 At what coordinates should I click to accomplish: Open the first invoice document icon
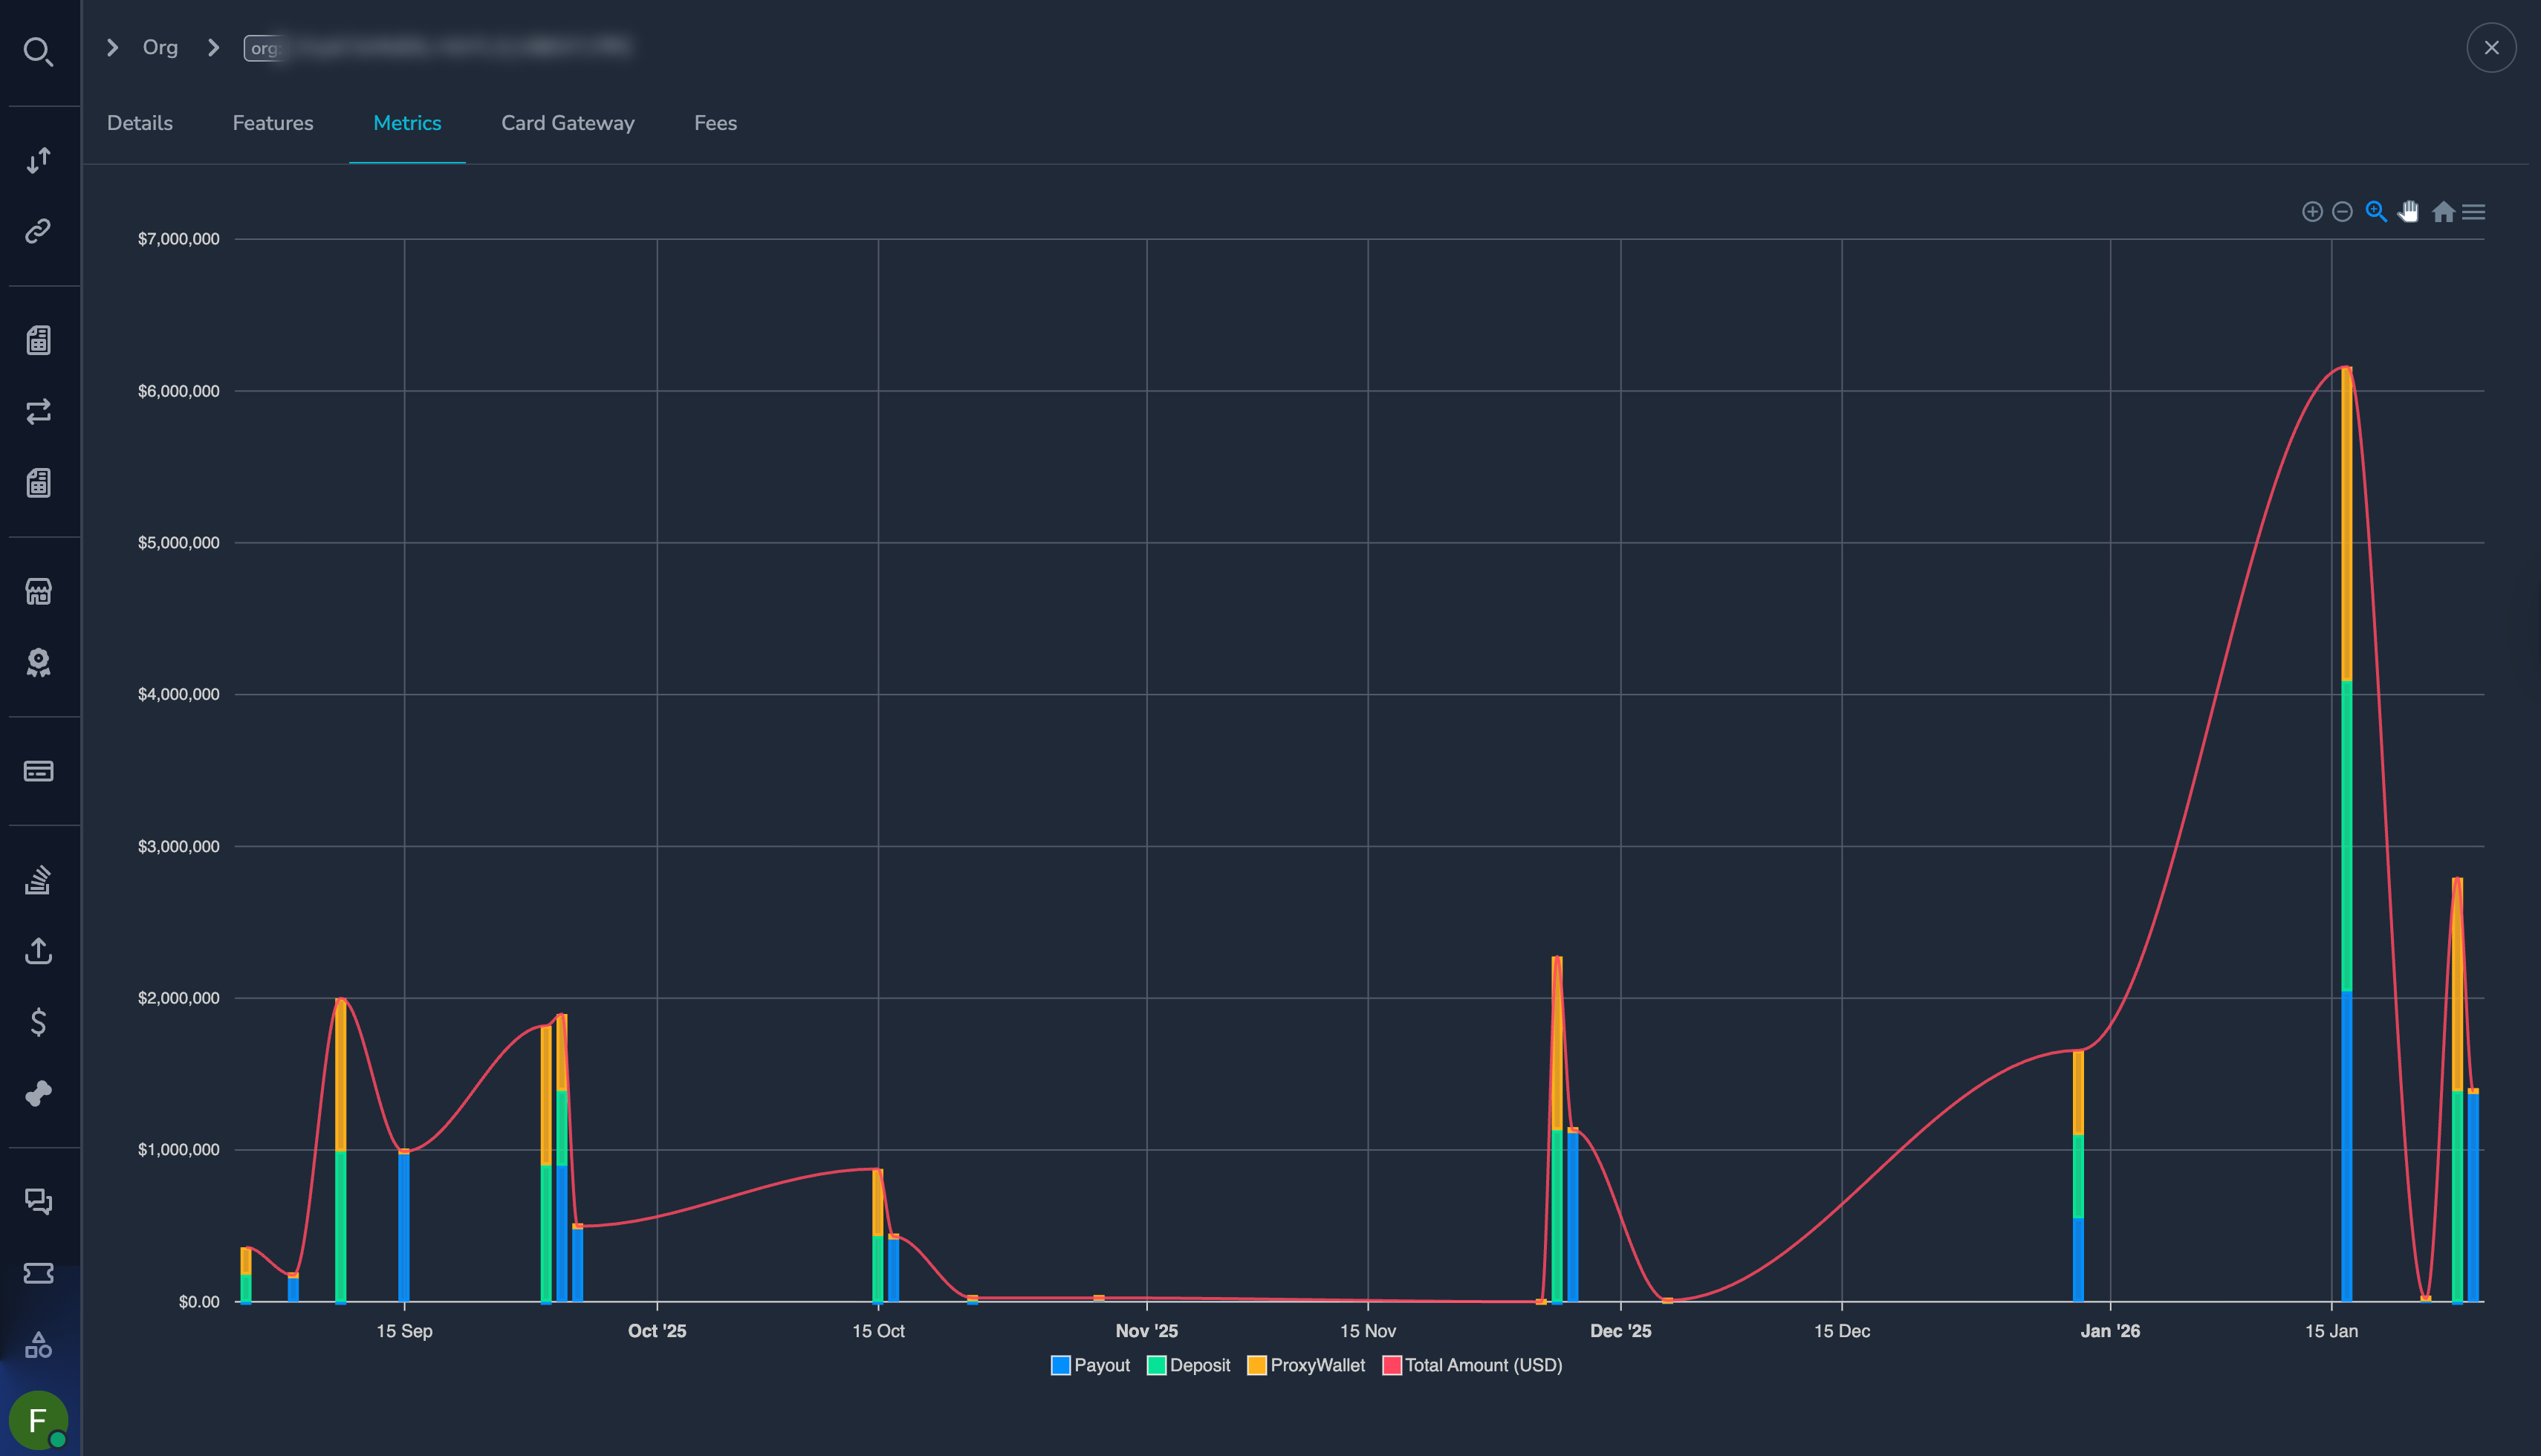click(x=38, y=340)
